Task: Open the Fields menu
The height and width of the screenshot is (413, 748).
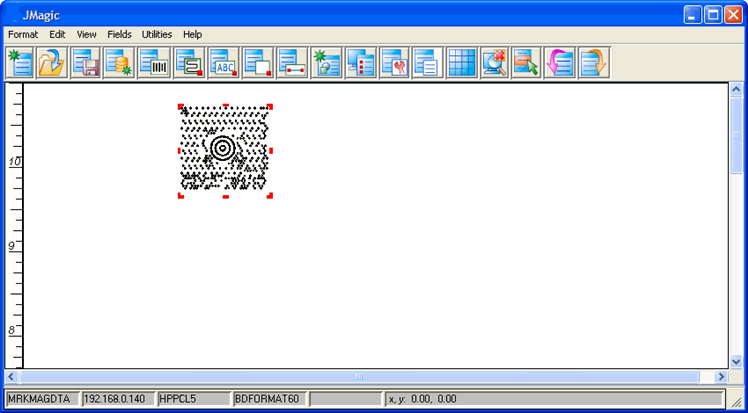Action: coord(119,34)
